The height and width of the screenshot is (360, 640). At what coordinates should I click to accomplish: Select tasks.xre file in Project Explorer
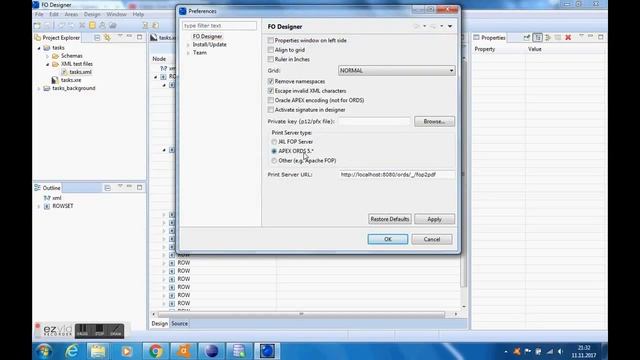click(x=71, y=80)
